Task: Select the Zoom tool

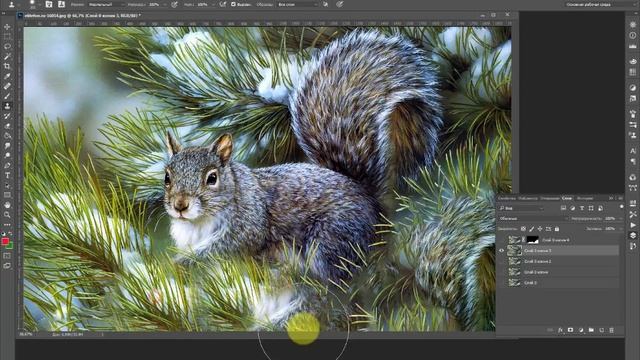Action: point(7,215)
